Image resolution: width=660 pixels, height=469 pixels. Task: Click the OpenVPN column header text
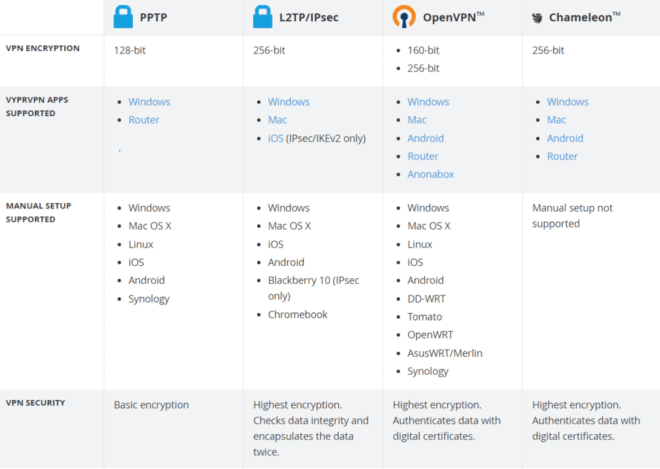click(x=453, y=17)
